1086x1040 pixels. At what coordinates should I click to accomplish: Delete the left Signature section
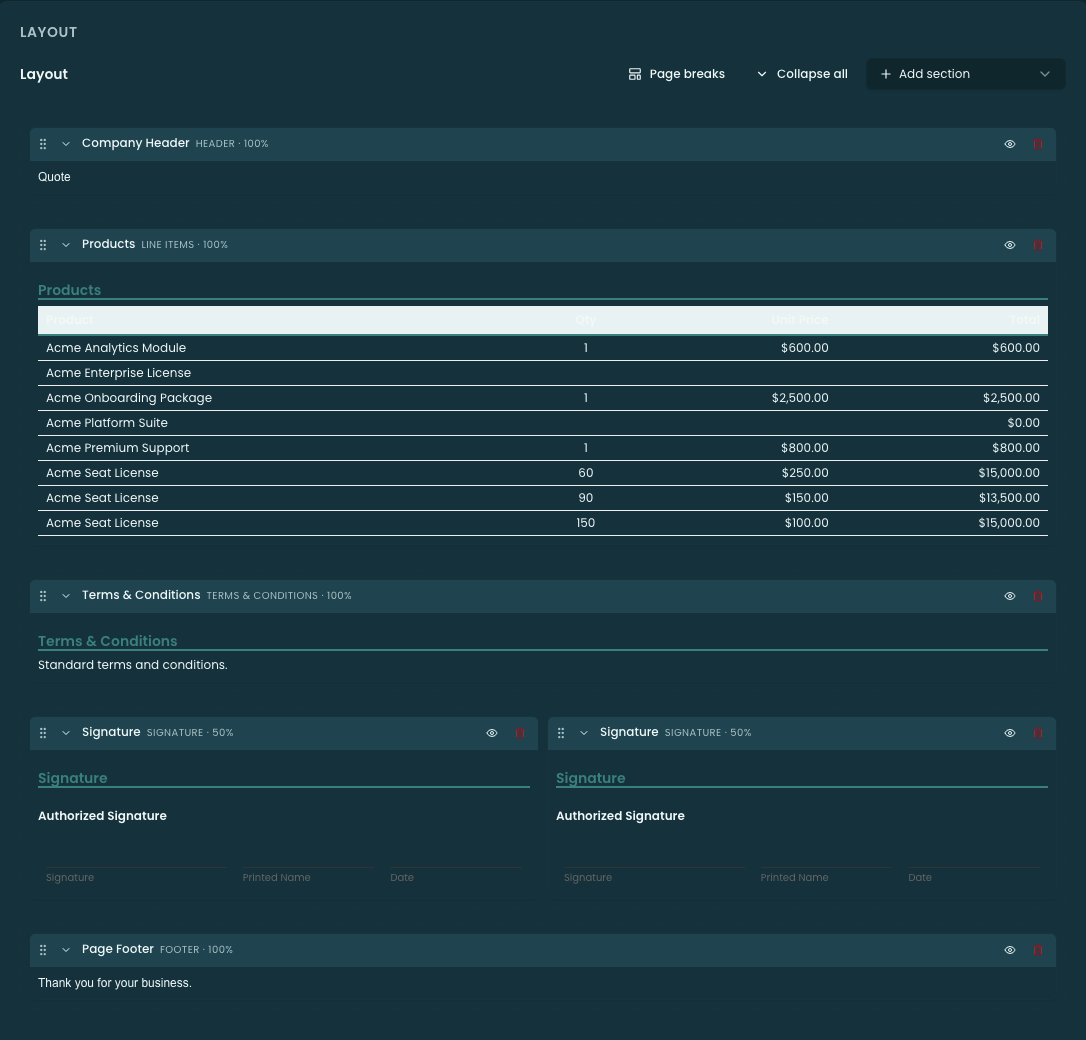coord(519,733)
